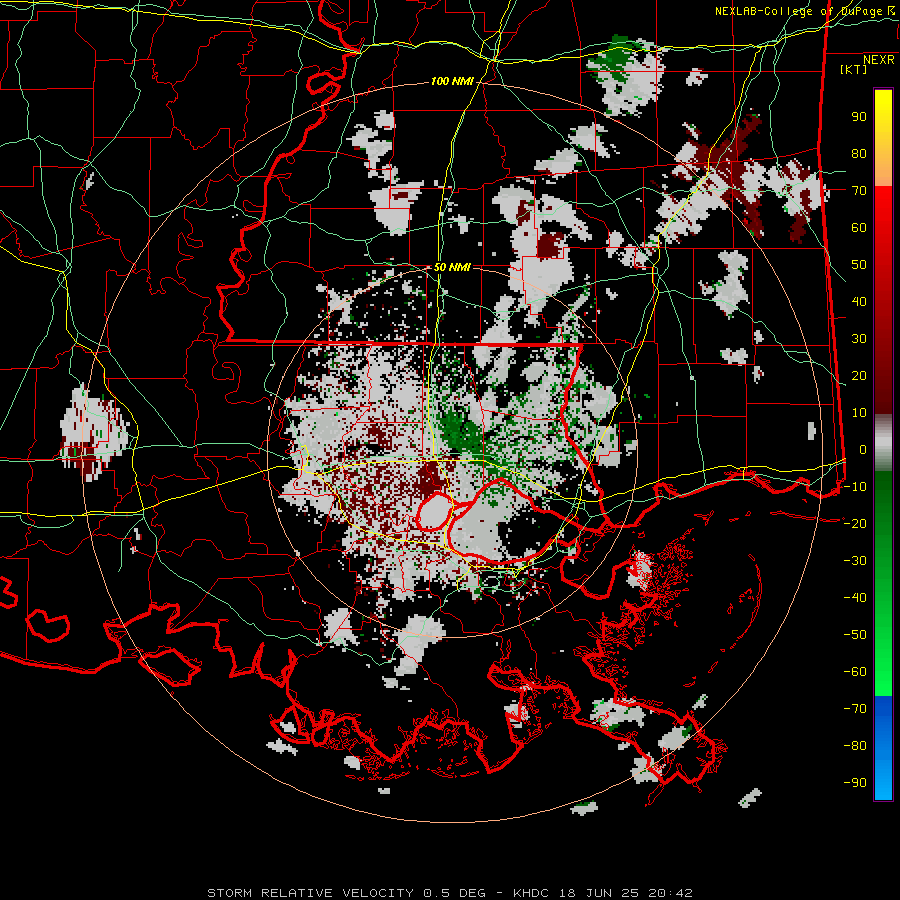The height and width of the screenshot is (900, 900).
Task: Select the 0 legend value
Action: point(863,450)
